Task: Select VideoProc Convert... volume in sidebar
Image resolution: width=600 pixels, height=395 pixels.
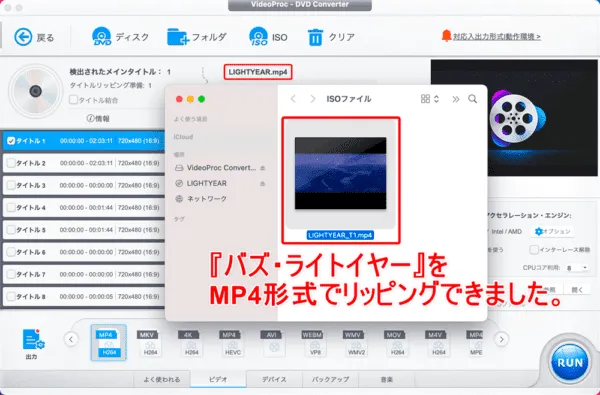Action: 215,168
